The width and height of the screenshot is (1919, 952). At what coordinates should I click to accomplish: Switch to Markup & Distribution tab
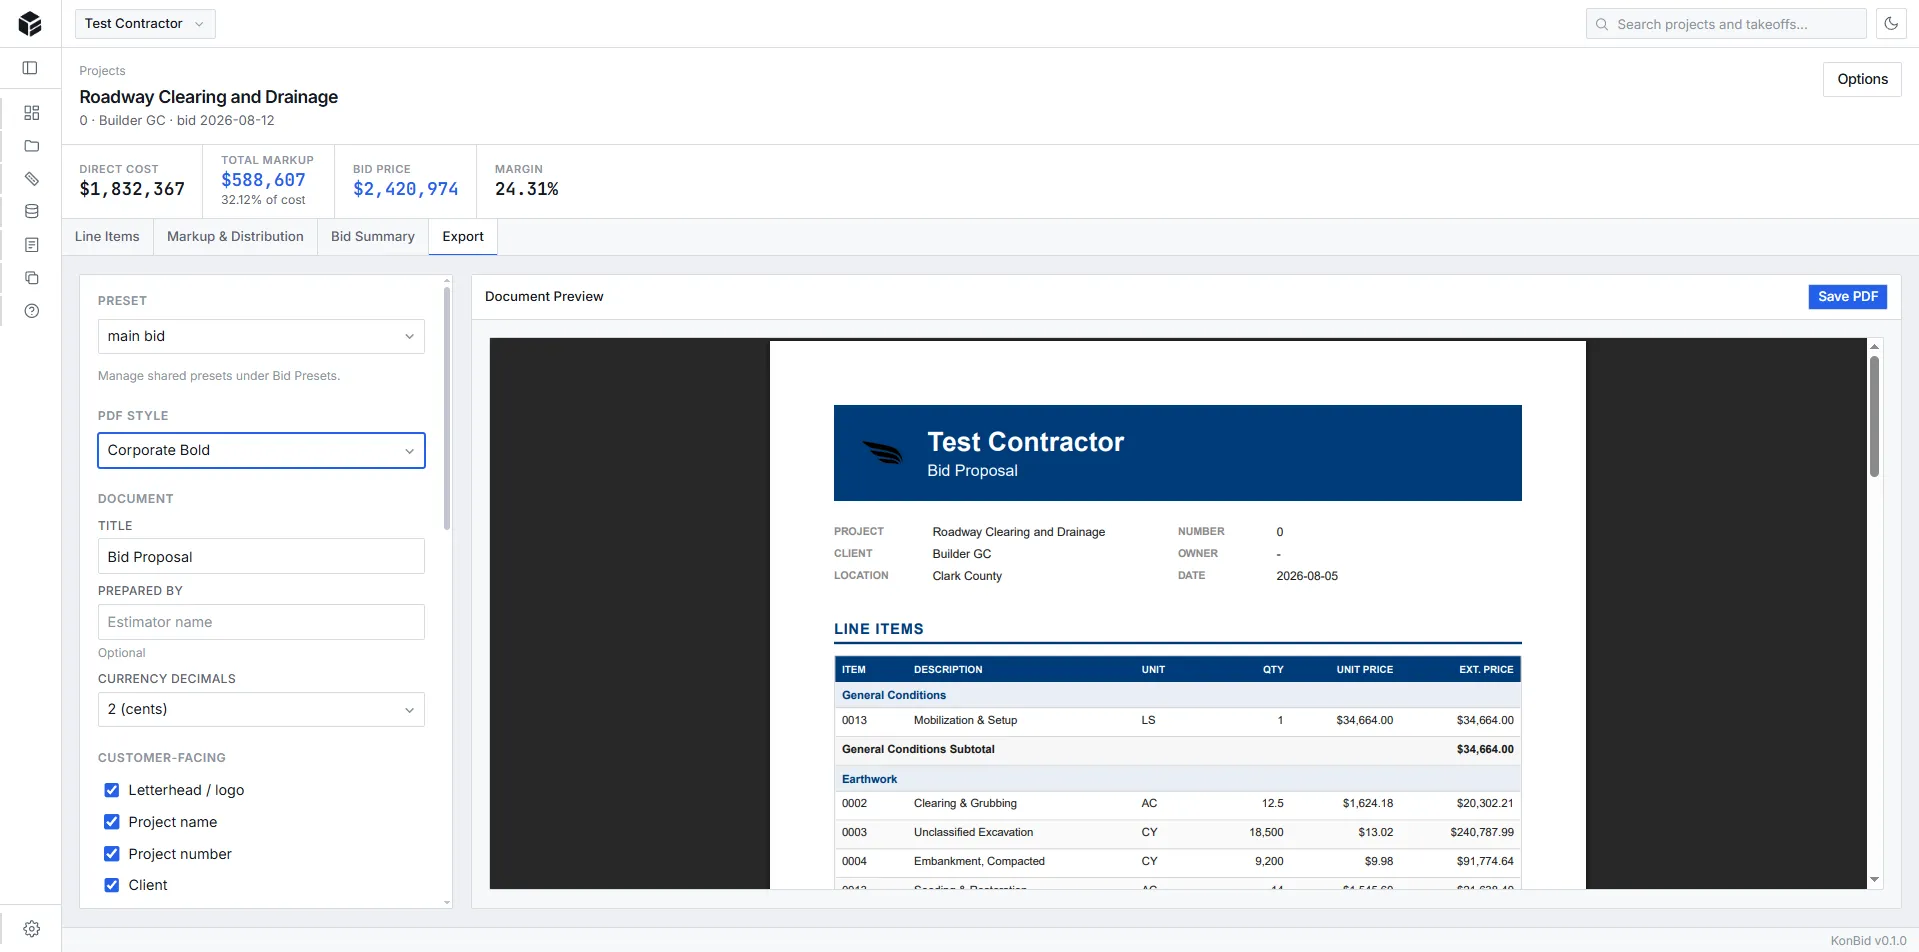tap(235, 237)
